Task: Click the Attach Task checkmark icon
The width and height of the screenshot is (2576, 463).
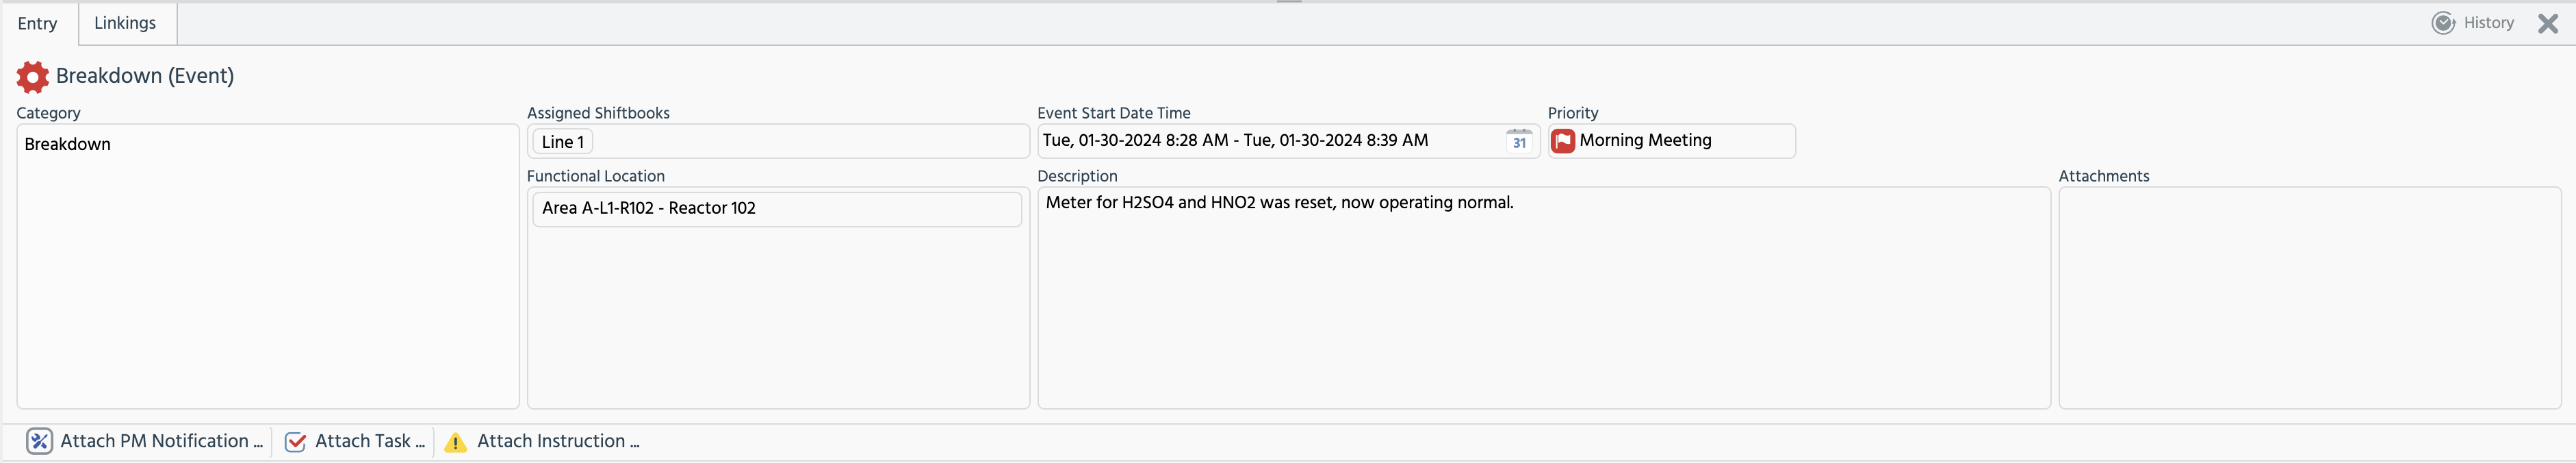Action: click(x=295, y=442)
